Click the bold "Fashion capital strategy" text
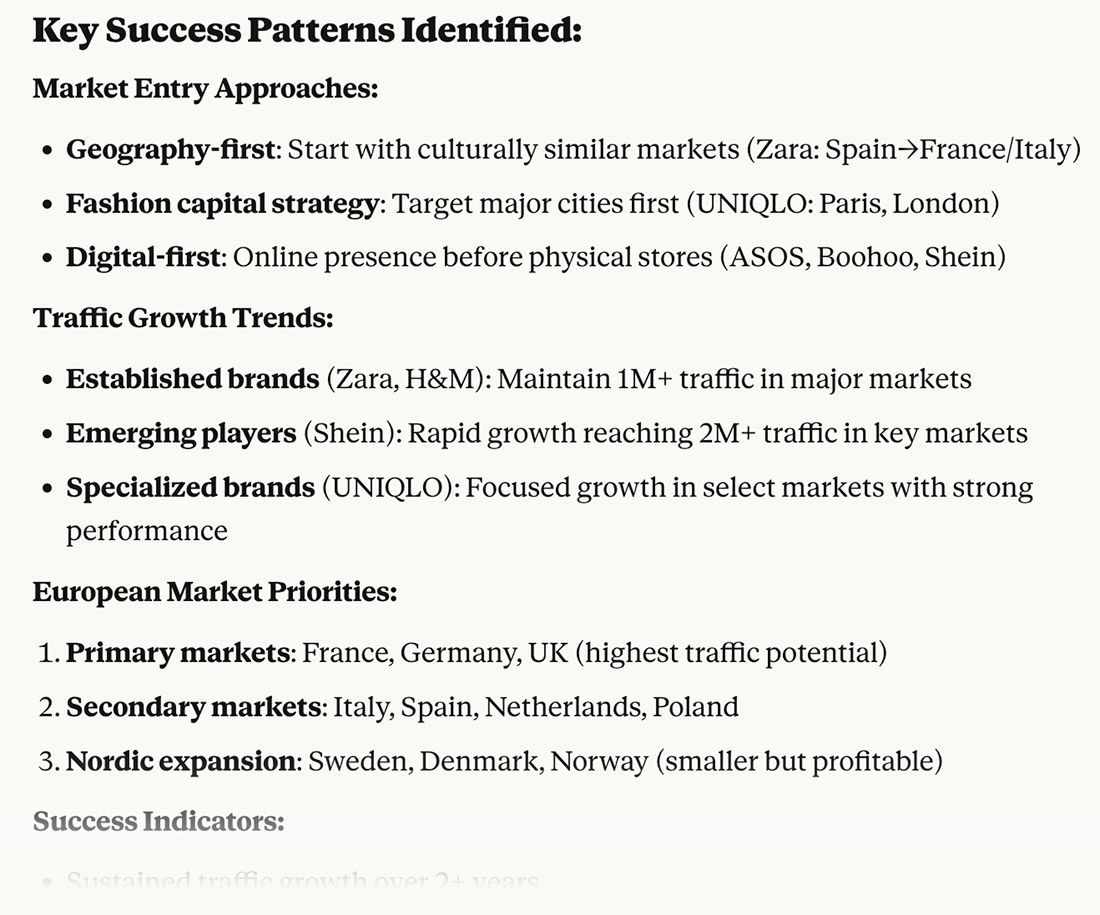The height and width of the screenshot is (915, 1100). point(222,204)
